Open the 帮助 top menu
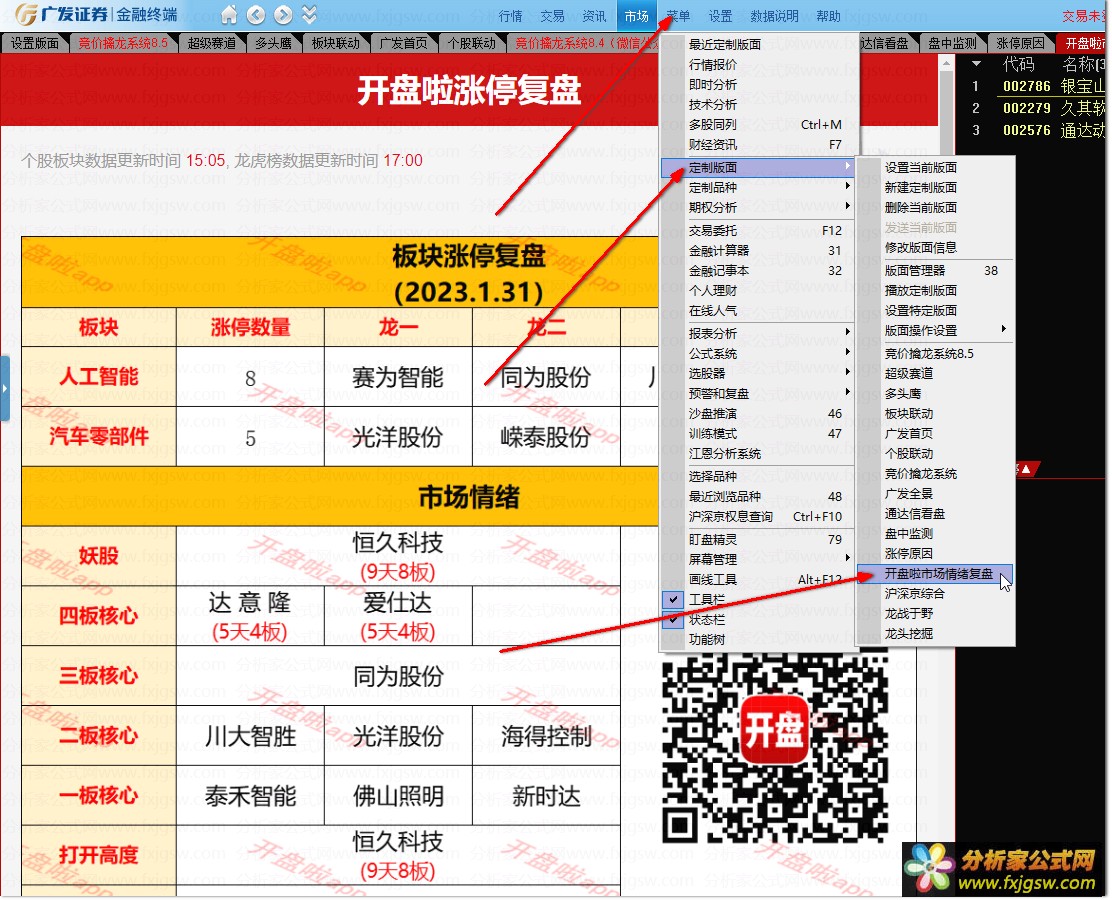 (x=828, y=16)
